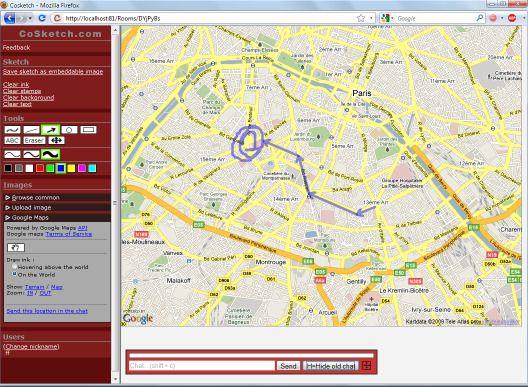Viewport: 528px width, 387px height.
Task: Click the chat message input field
Action: (x=202, y=366)
